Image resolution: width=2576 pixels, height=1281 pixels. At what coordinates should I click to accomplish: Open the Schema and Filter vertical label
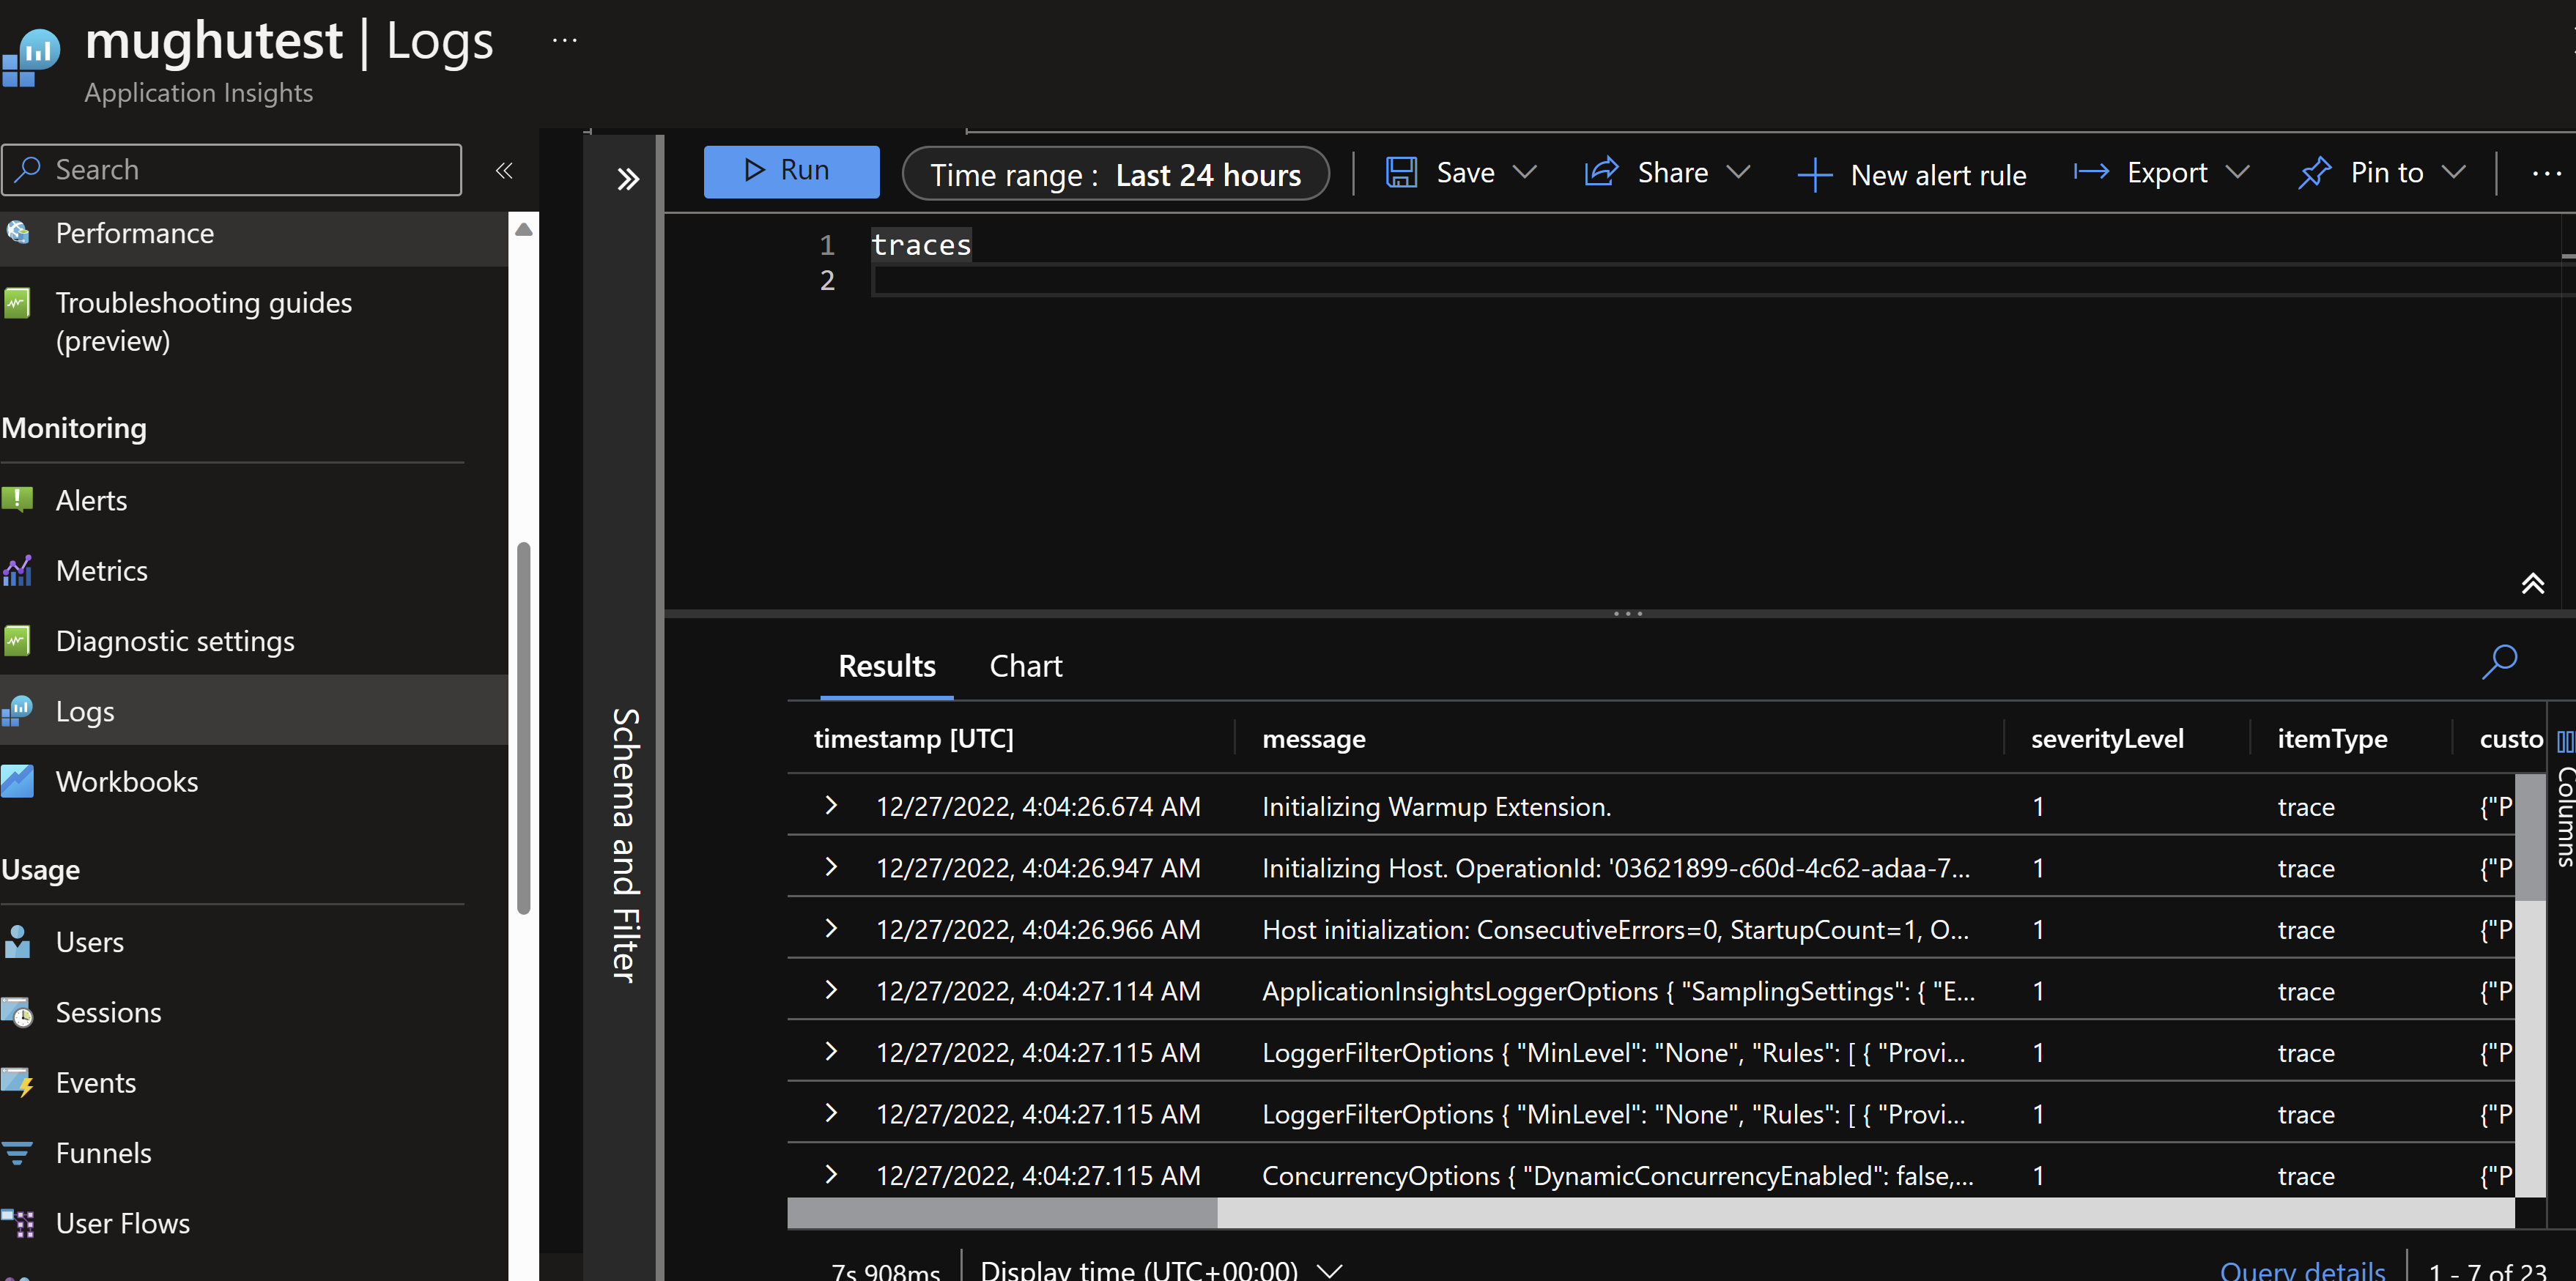click(625, 845)
